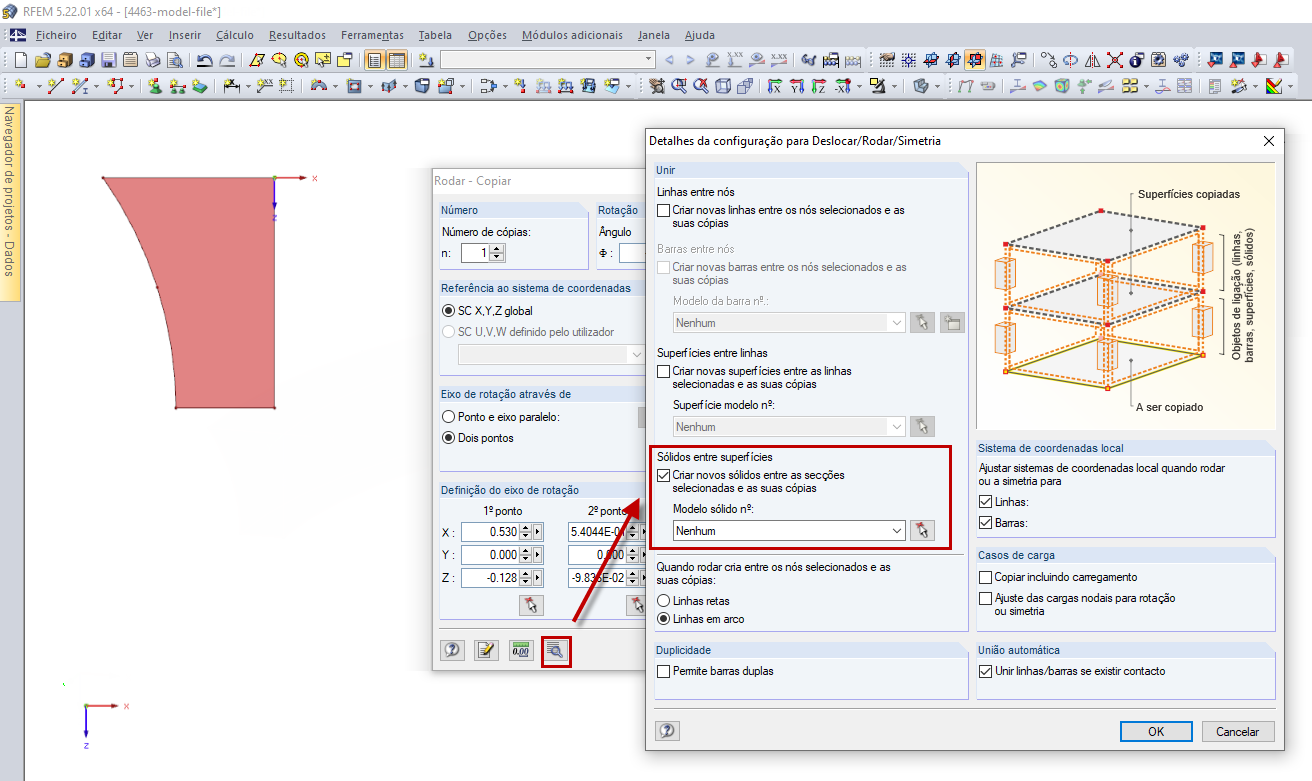Click the view in X direction icon
This screenshot has width=1312, height=781.
(x=774, y=86)
